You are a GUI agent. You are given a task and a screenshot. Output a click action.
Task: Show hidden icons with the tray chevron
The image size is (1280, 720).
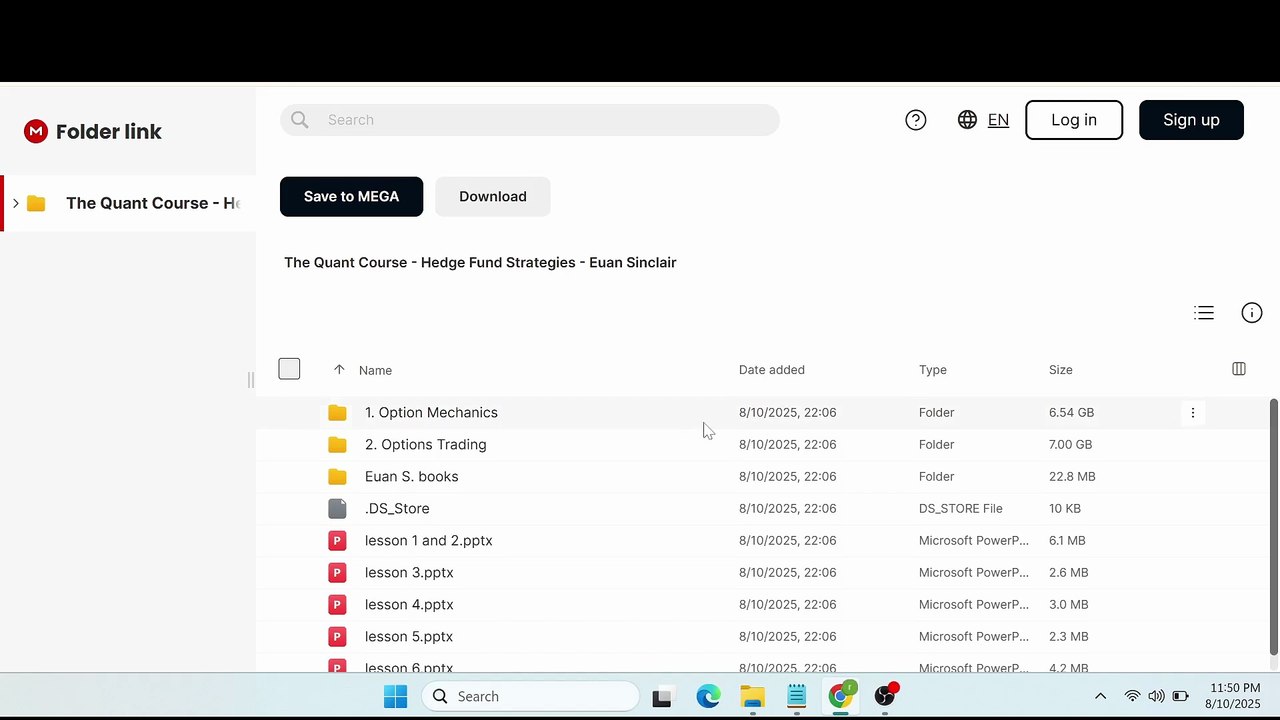tap(1100, 696)
